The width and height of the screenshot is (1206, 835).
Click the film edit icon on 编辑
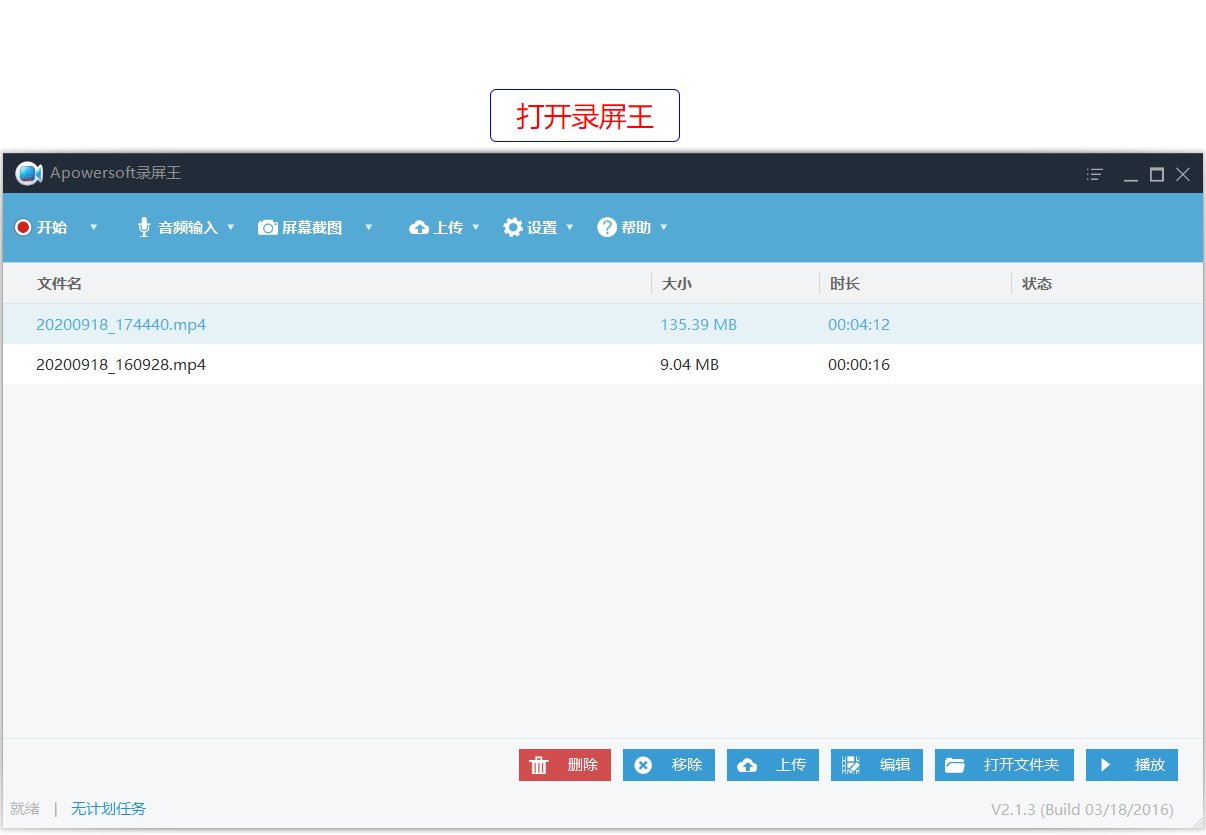(x=851, y=765)
